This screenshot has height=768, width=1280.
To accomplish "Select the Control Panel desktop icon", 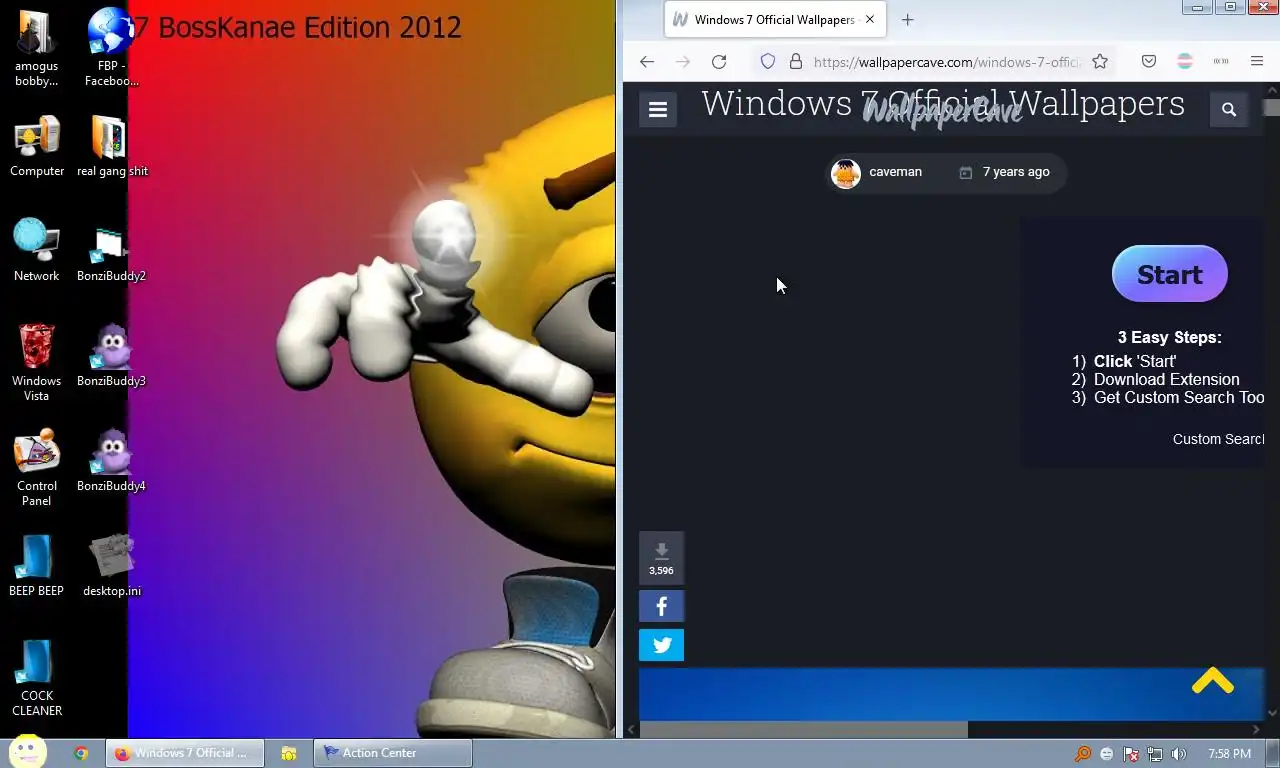I will (x=36, y=468).
